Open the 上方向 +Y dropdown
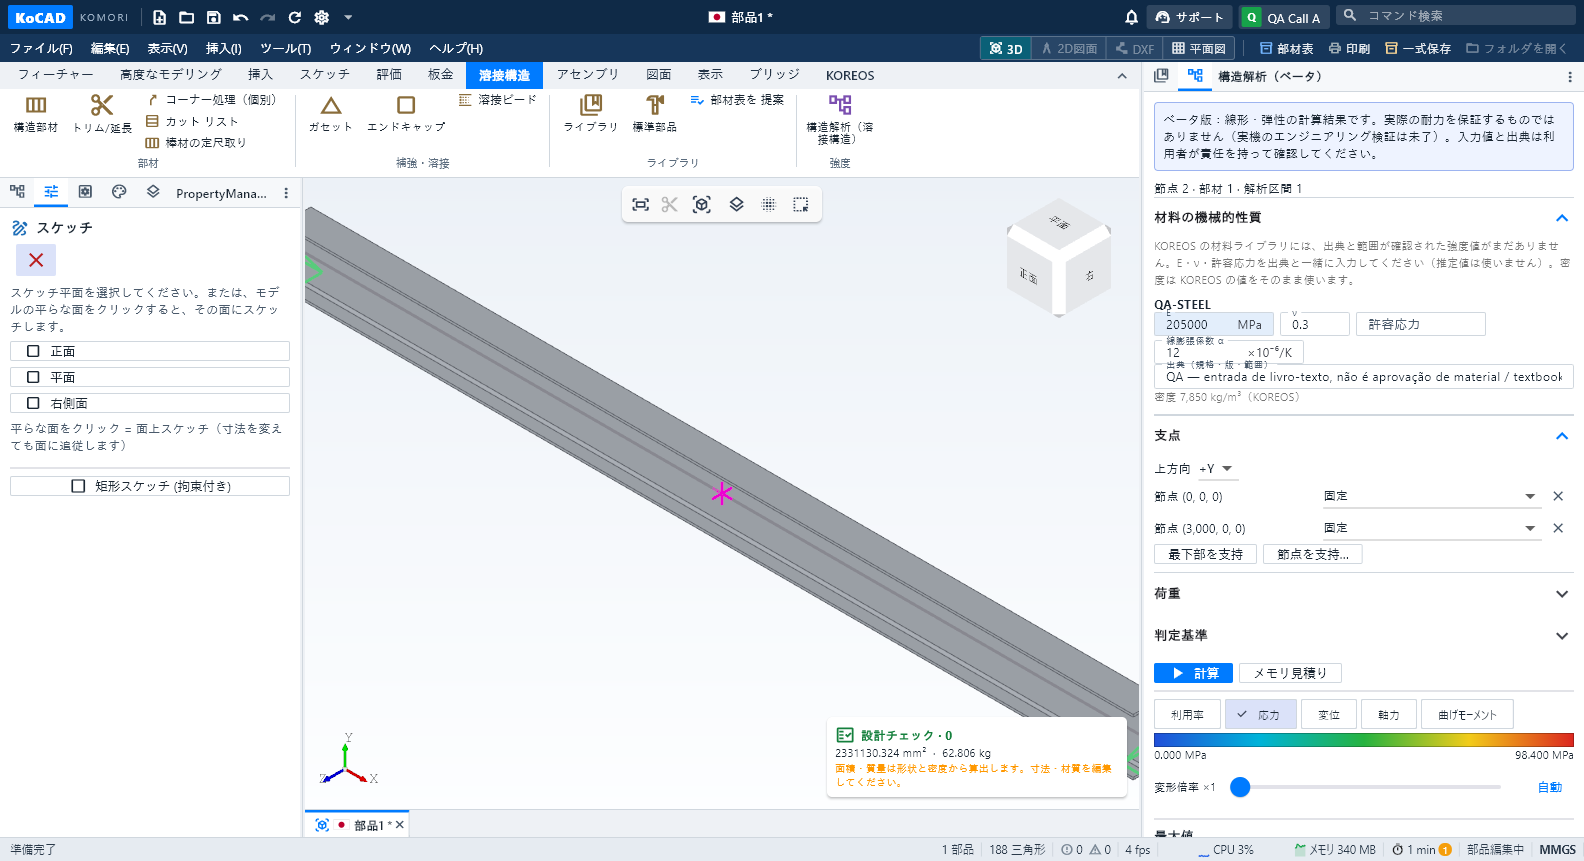Screen dimensions: 1584x861 coord(1216,468)
